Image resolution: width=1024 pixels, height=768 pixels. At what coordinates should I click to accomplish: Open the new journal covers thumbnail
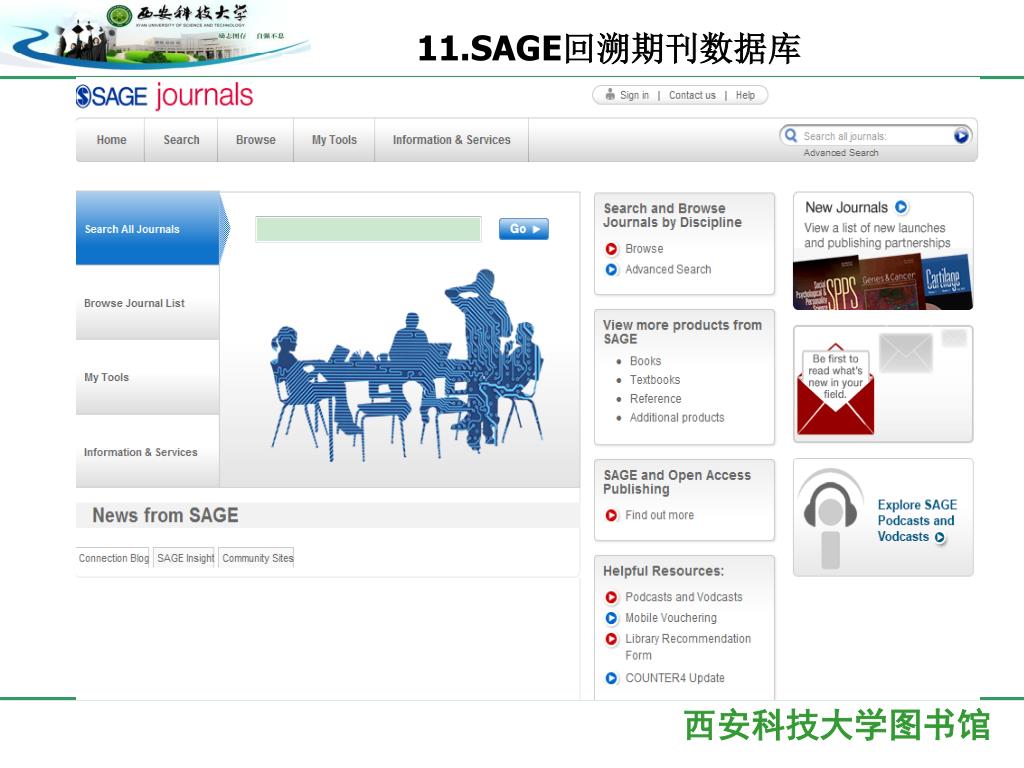point(883,282)
